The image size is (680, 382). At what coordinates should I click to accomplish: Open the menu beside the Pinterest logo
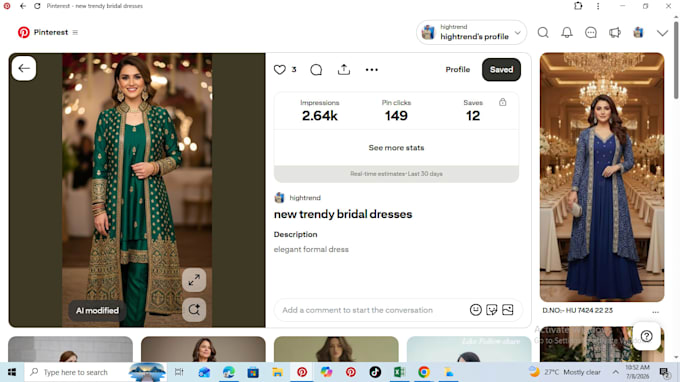coord(75,33)
